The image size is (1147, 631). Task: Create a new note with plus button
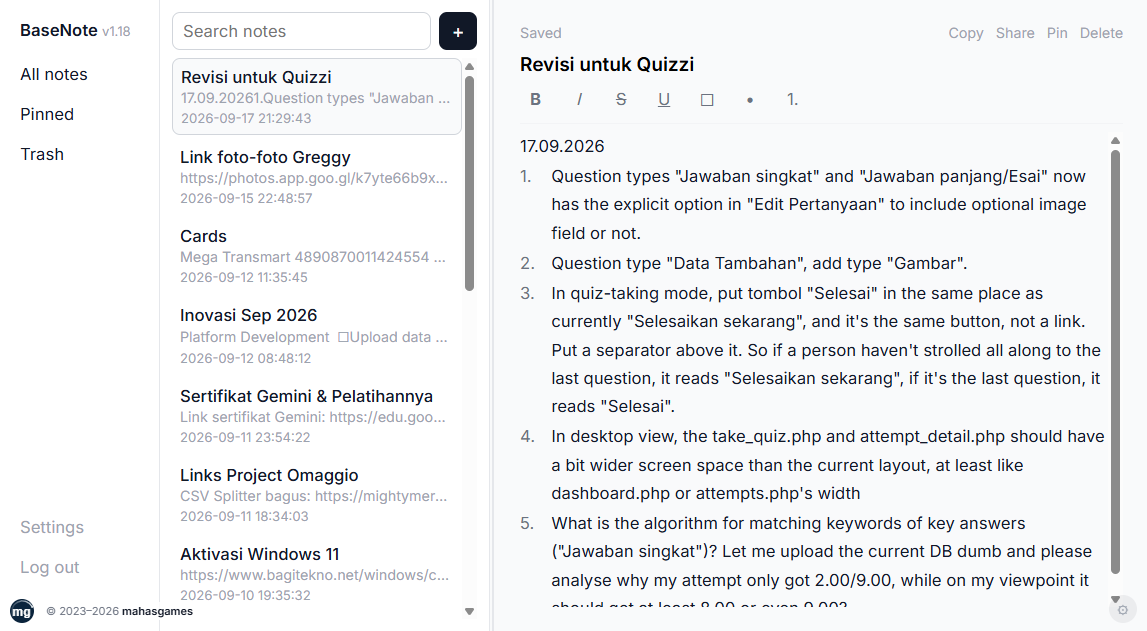point(457,31)
